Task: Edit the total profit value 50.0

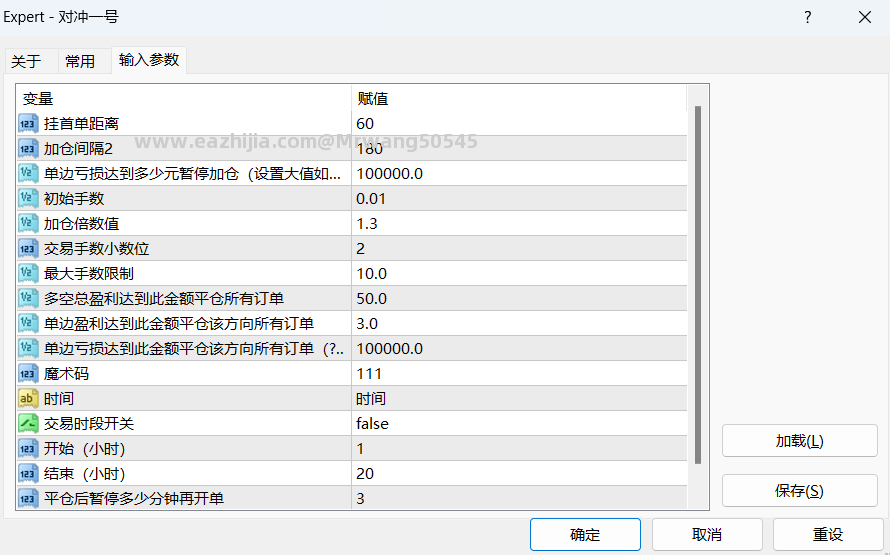Action: coord(519,298)
